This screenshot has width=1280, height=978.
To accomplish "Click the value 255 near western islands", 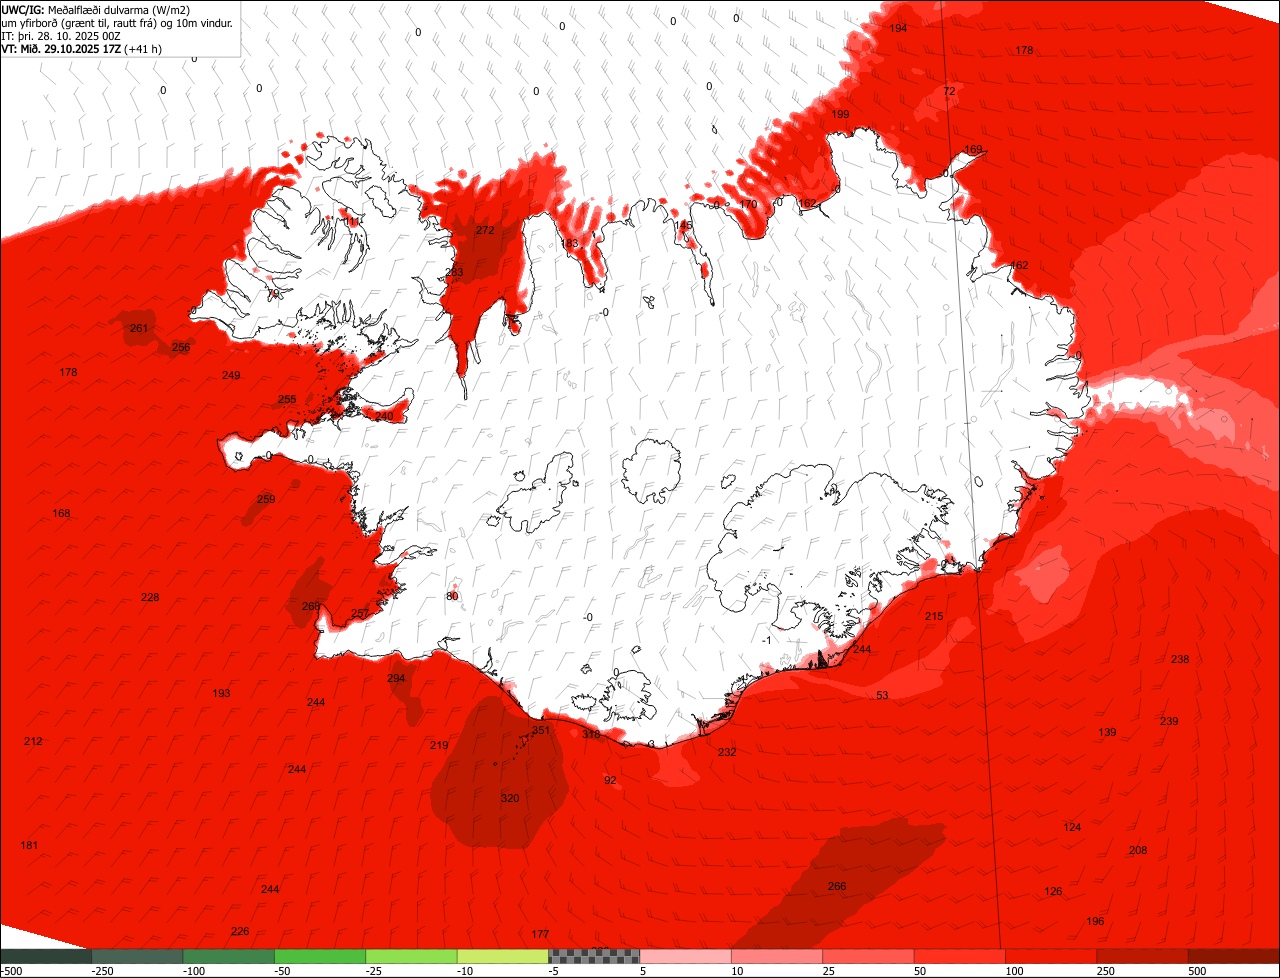I will click(287, 399).
